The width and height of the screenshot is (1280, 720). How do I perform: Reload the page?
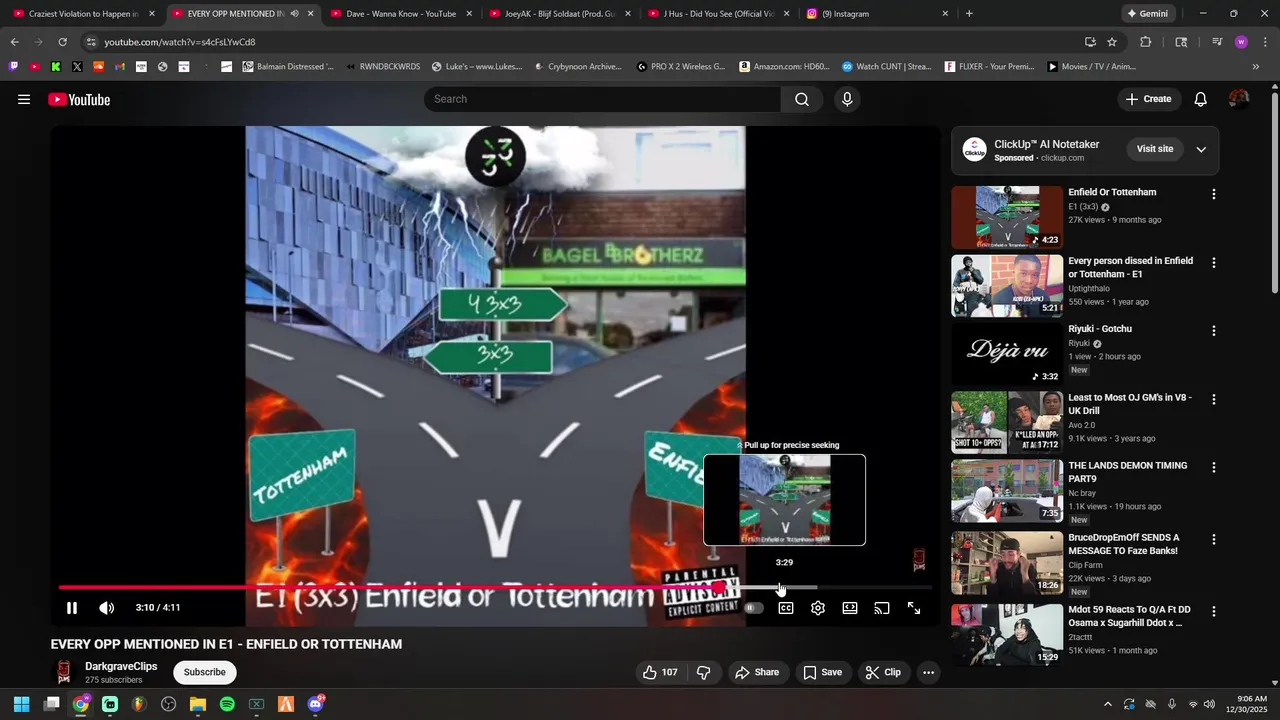62,42
